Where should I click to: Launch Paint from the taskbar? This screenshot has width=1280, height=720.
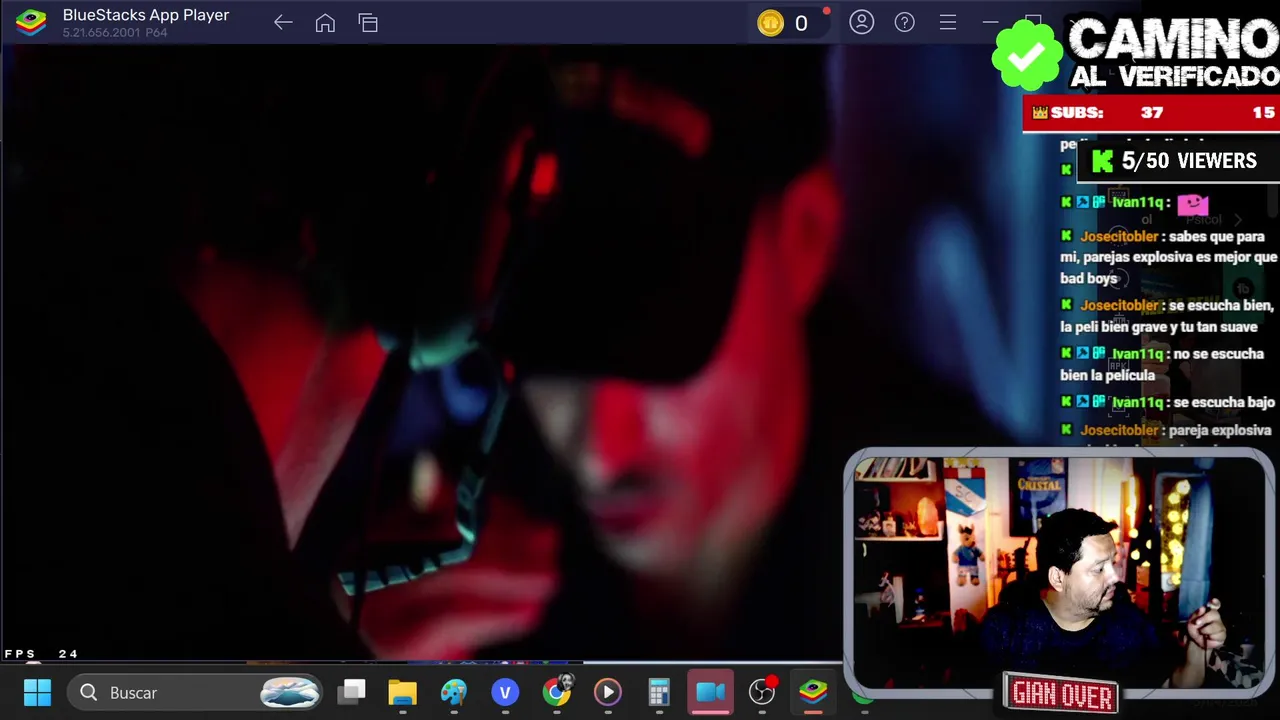[454, 692]
